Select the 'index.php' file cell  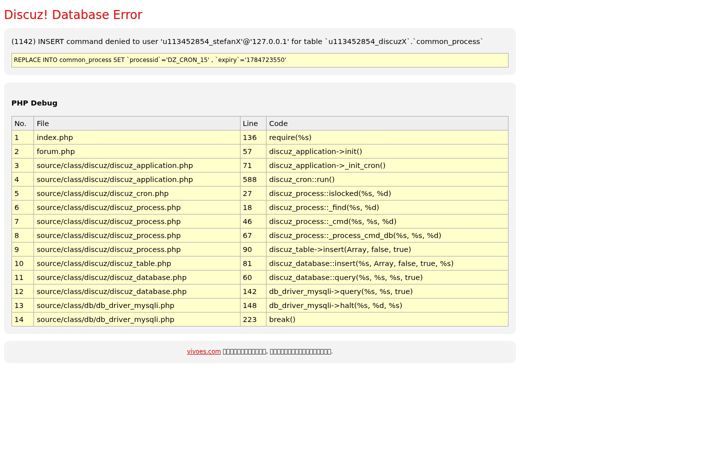point(137,138)
